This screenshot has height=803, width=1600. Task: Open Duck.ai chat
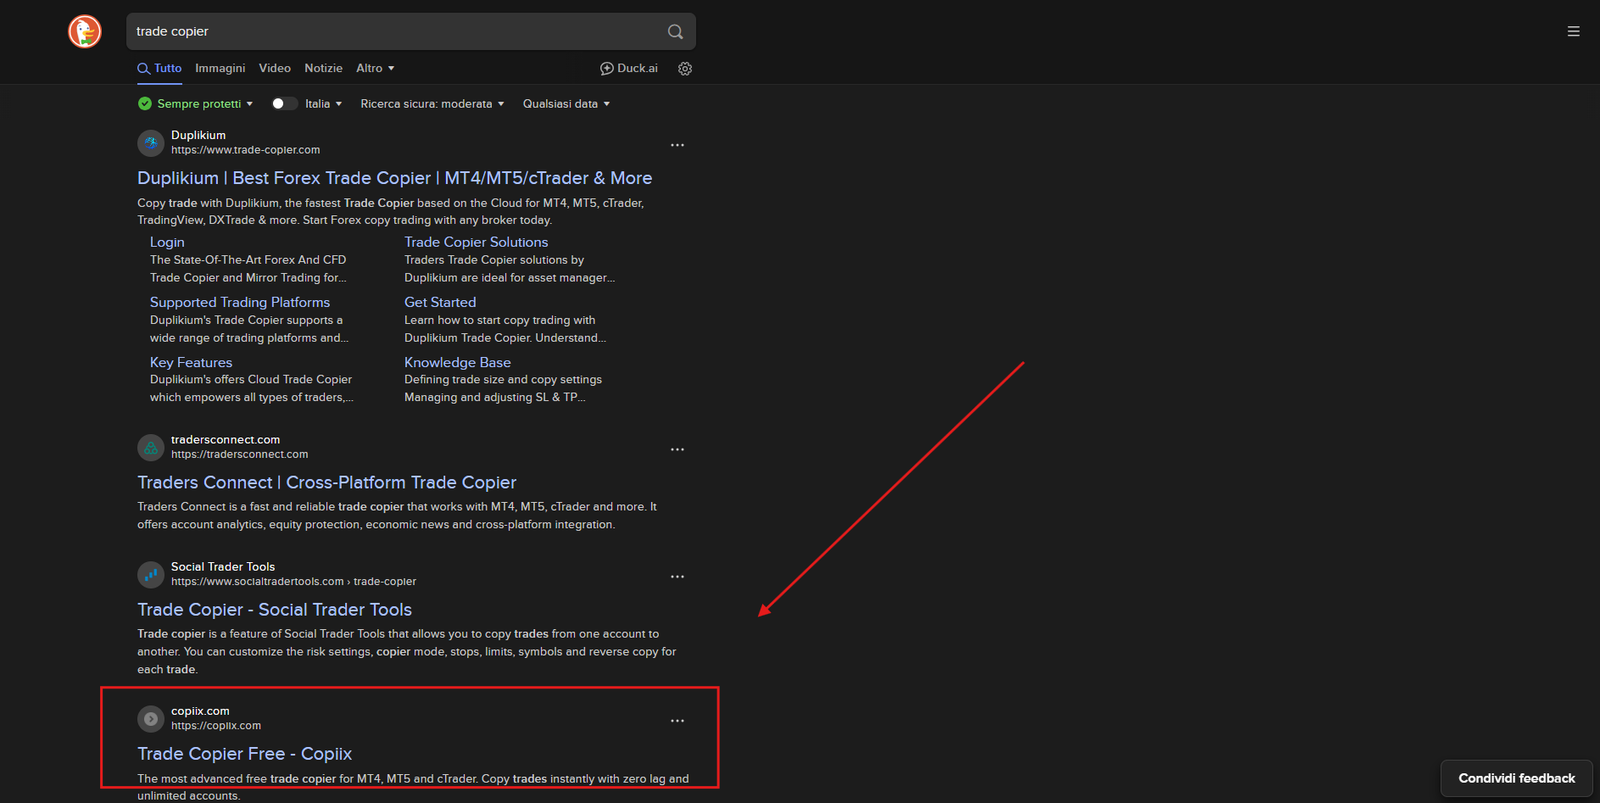point(629,69)
